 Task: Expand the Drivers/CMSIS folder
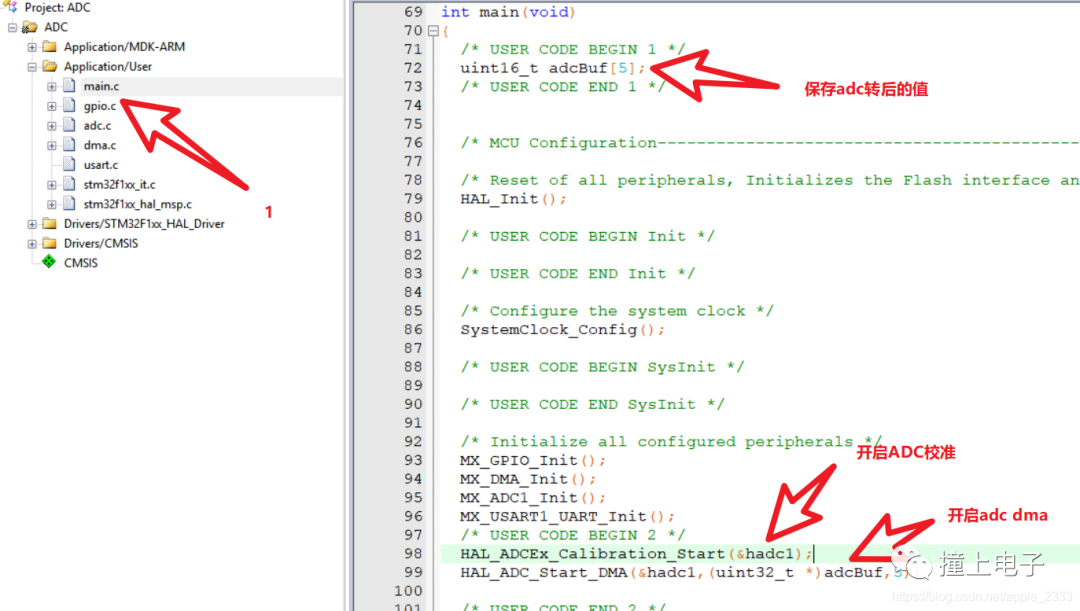coord(30,243)
